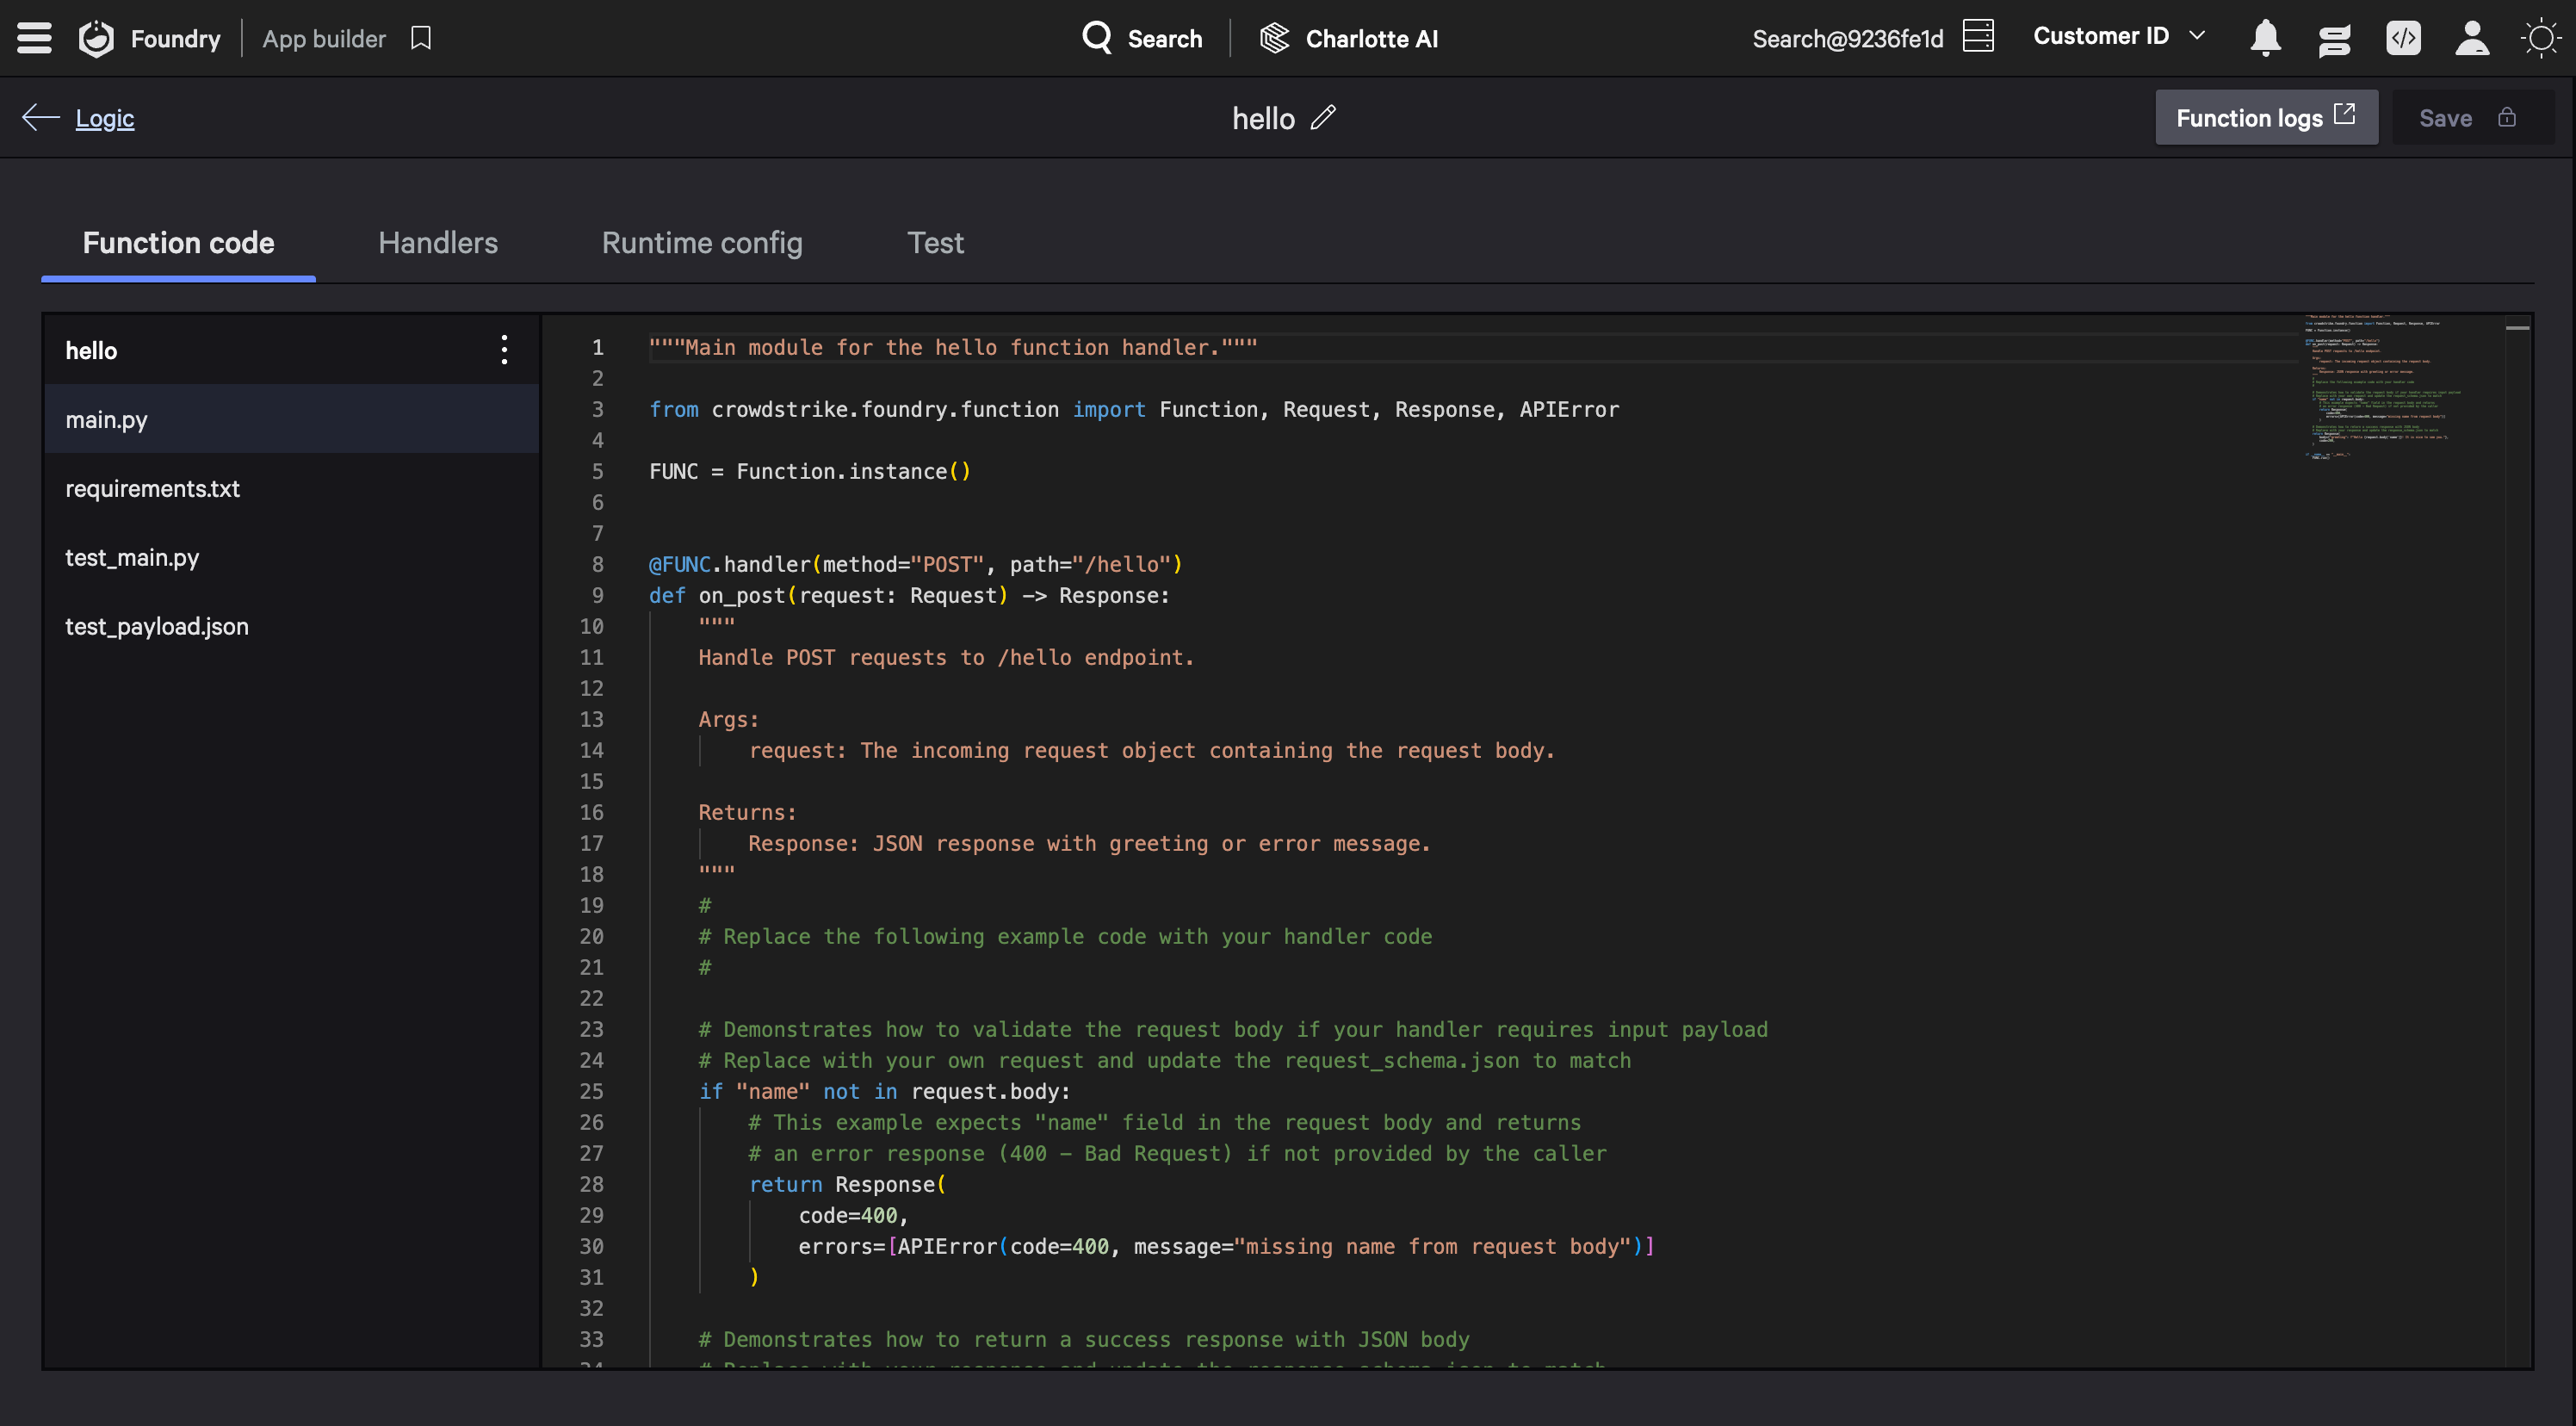This screenshot has width=2576, height=1426.
Task: Click the server icon next to Search@9236fe1d
Action: point(1978,36)
